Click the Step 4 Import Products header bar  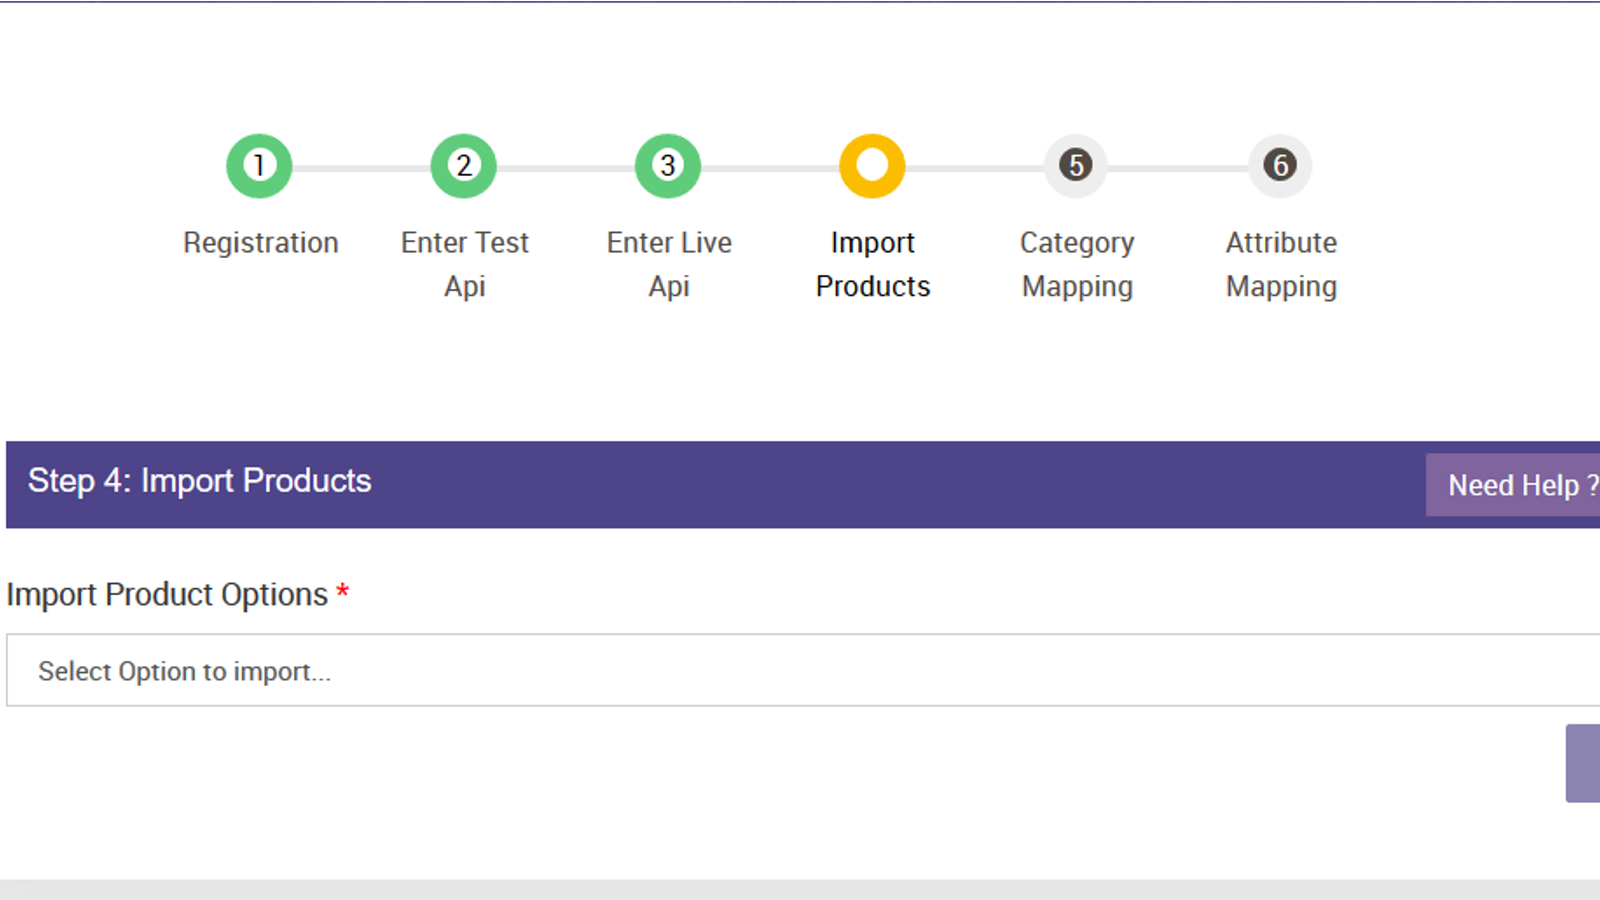(198, 481)
